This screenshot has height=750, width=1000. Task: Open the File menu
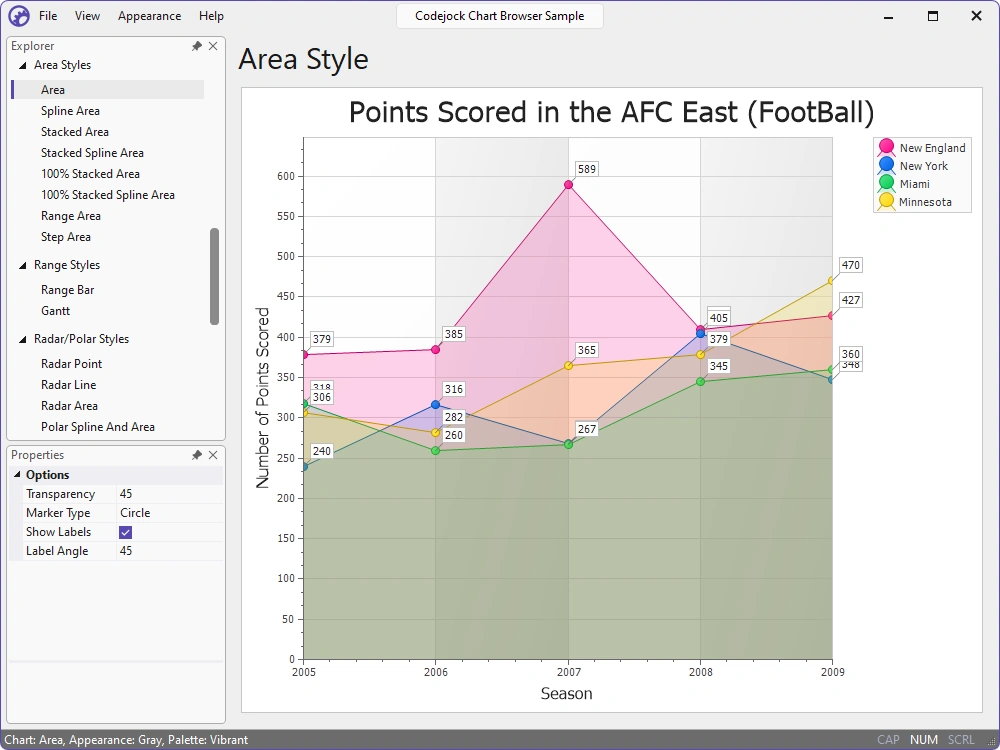tap(48, 16)
